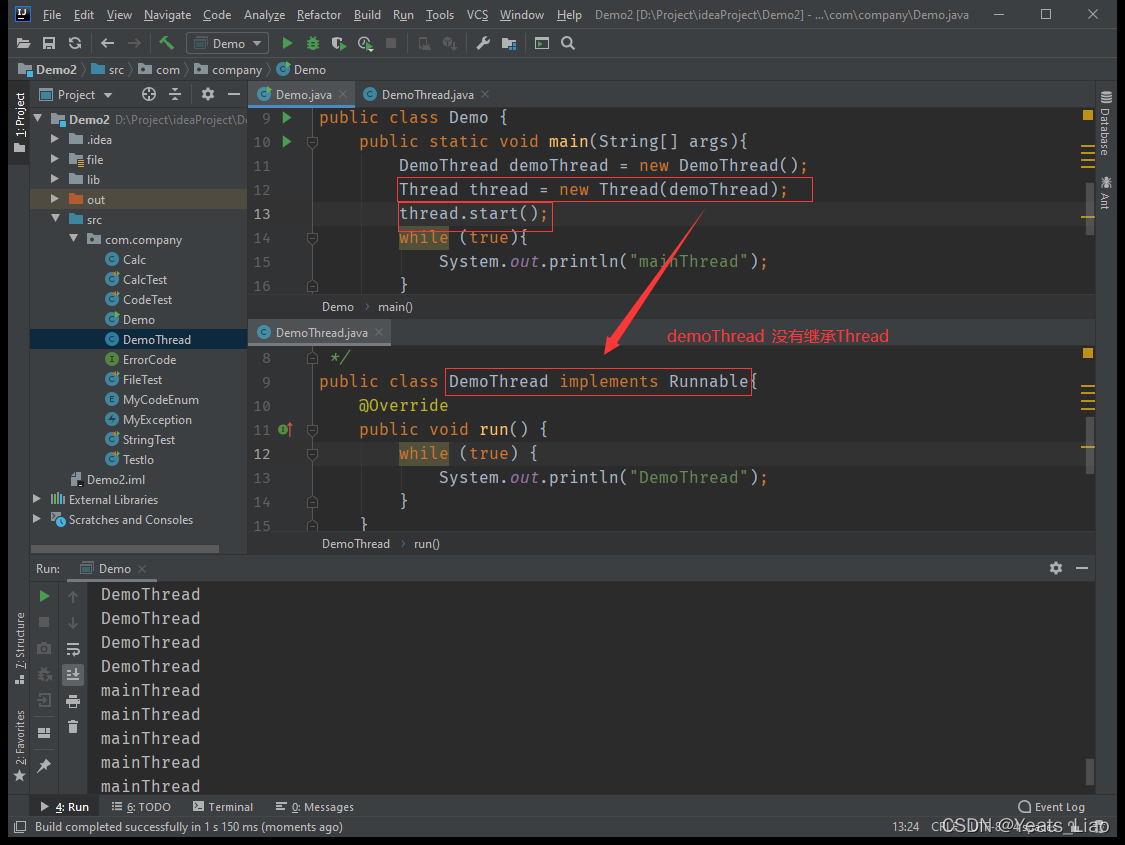Rerun Demo in the Run panel

[44, 596]
